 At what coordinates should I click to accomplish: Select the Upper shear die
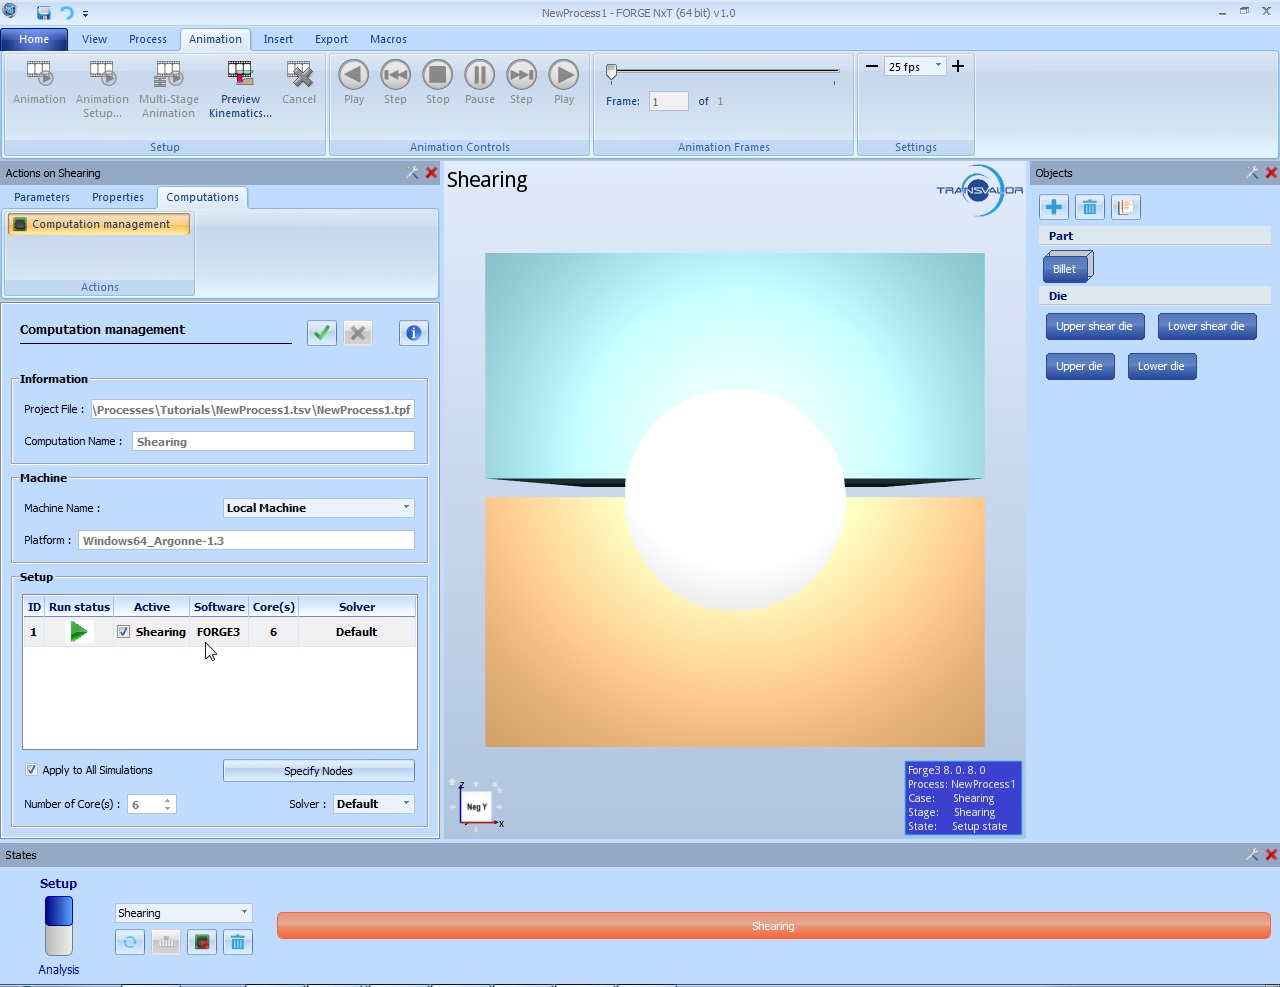(1094, 326)
